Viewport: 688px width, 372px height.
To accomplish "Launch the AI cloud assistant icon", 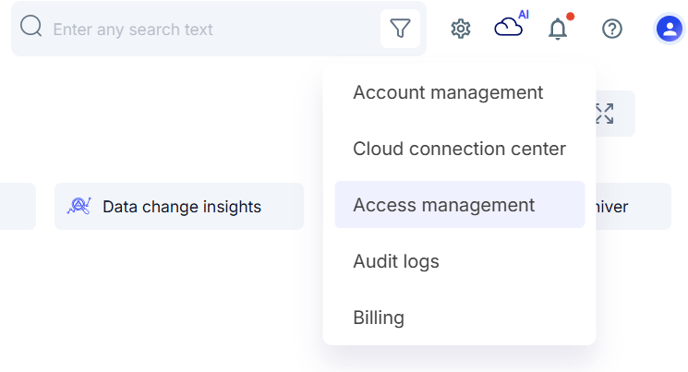I will coord(511,25).
